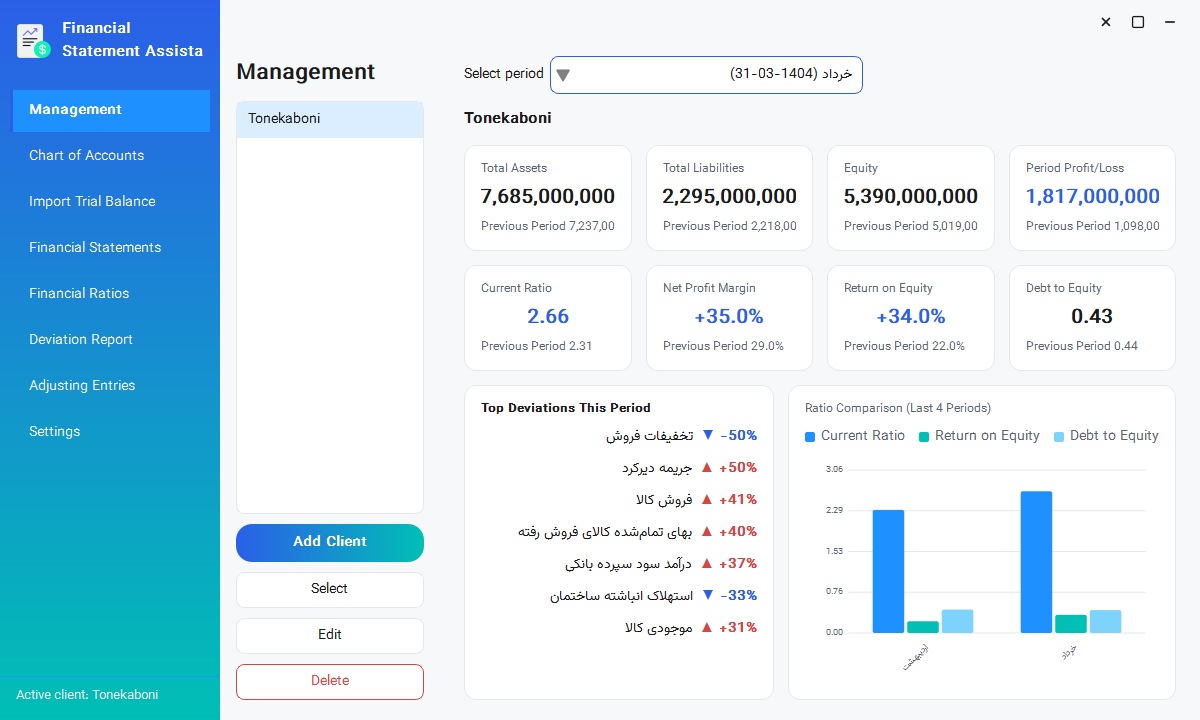Click the Edit client button
This screenshot has height=720, width=1200.
[x=330, y=635]
